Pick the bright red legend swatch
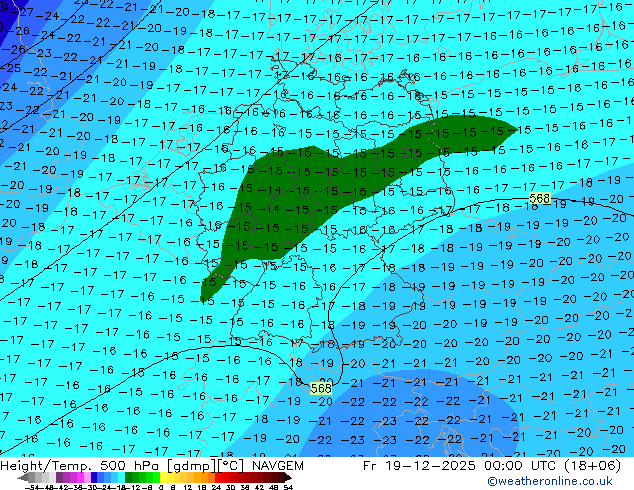The width and height of the screenshot is (634, 490). click(x=218, y=477)
